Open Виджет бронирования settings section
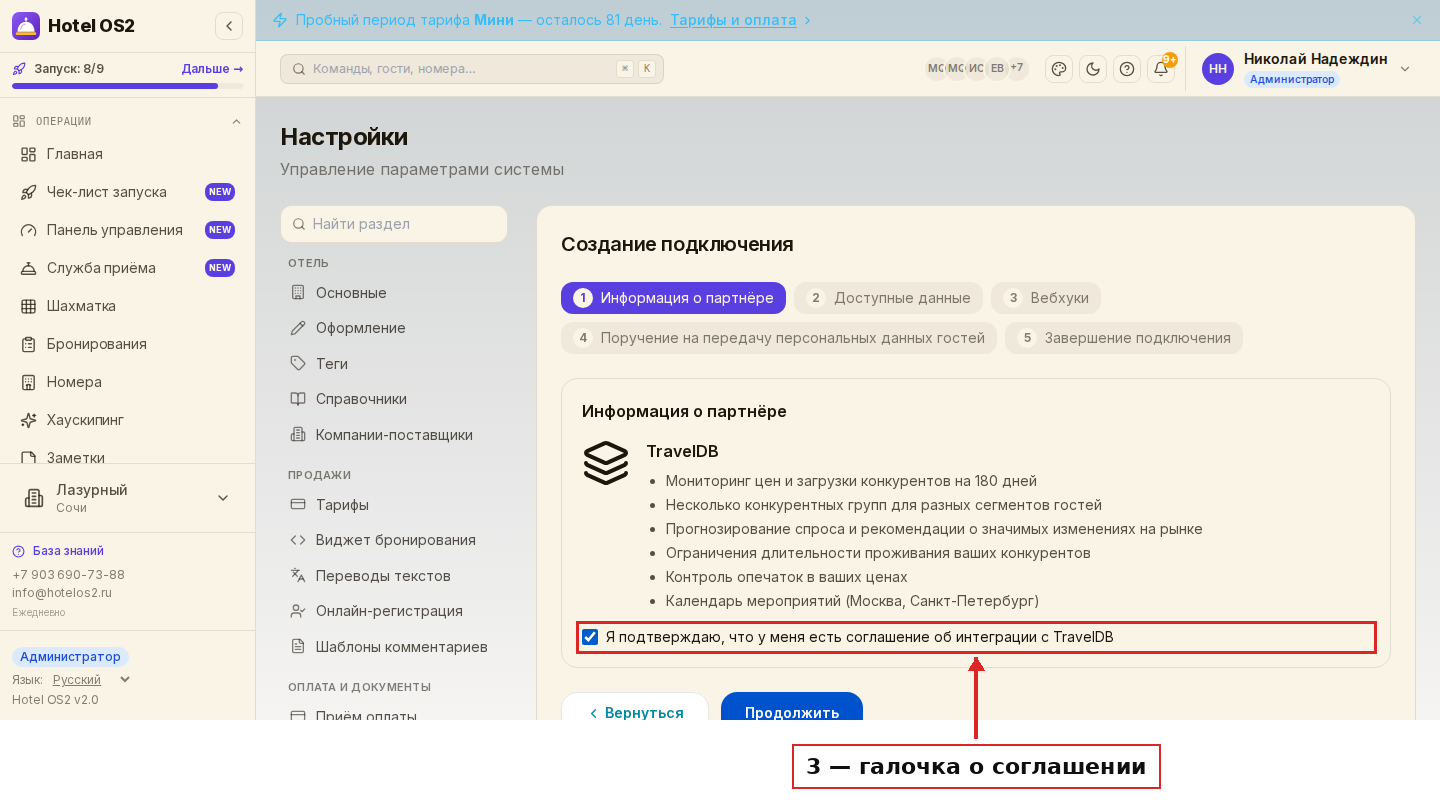1440x812 pixels. click(394, 540)
